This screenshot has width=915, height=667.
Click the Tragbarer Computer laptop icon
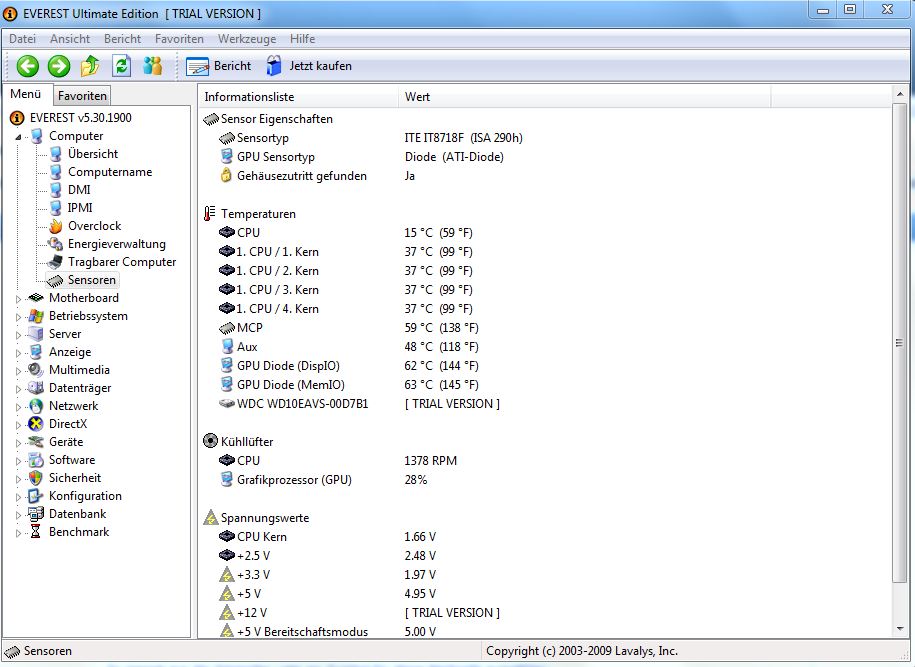point(55,262)
